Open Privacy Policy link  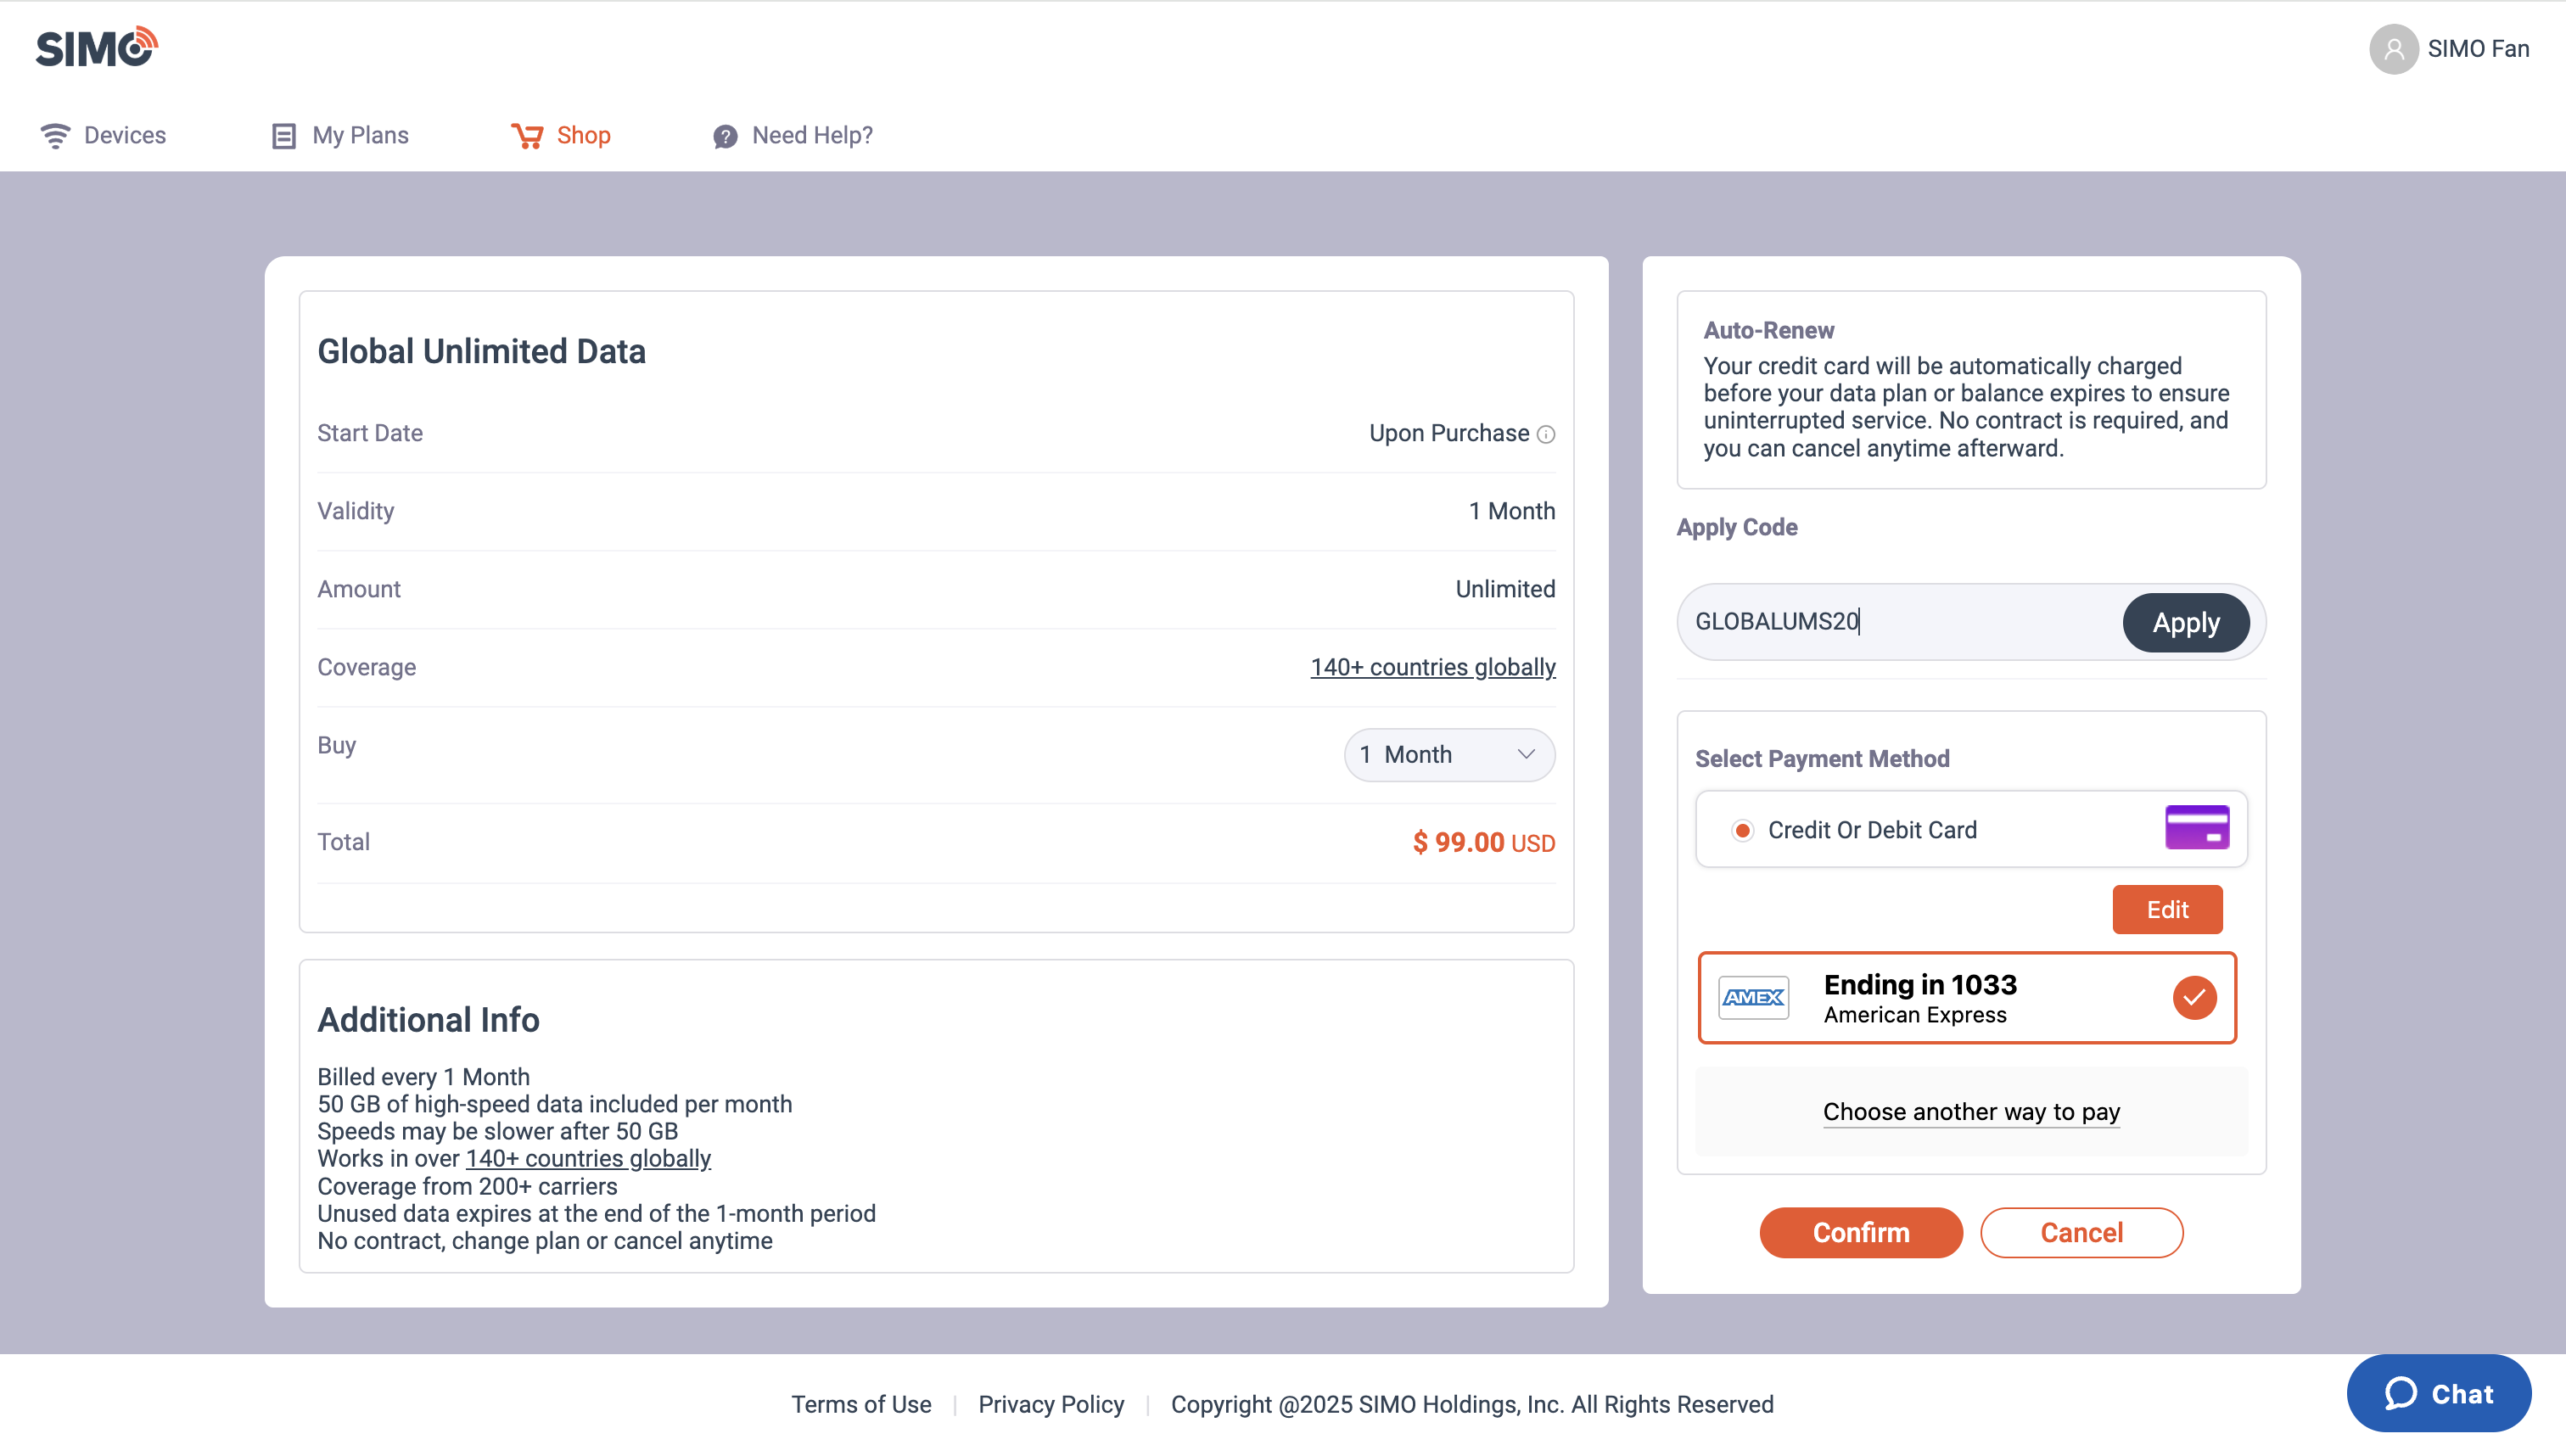coord(1051,1404)
